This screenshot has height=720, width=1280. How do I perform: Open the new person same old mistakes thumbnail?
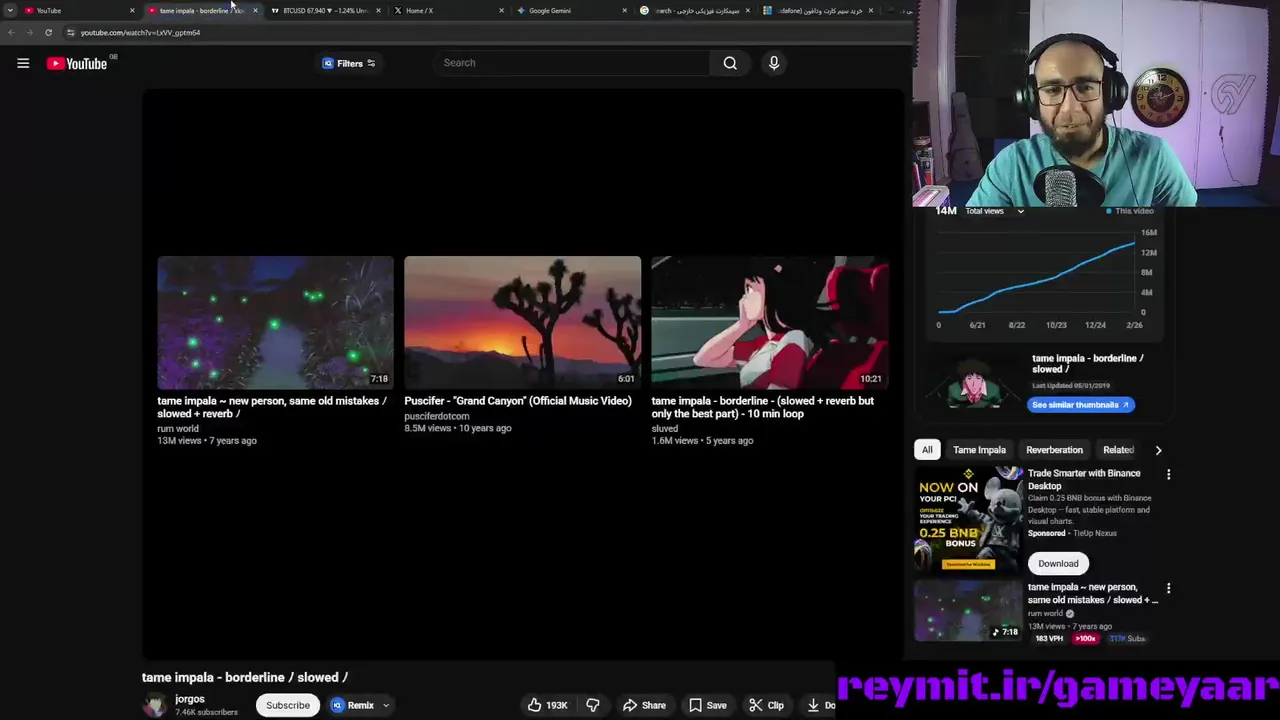pos(275,322)
